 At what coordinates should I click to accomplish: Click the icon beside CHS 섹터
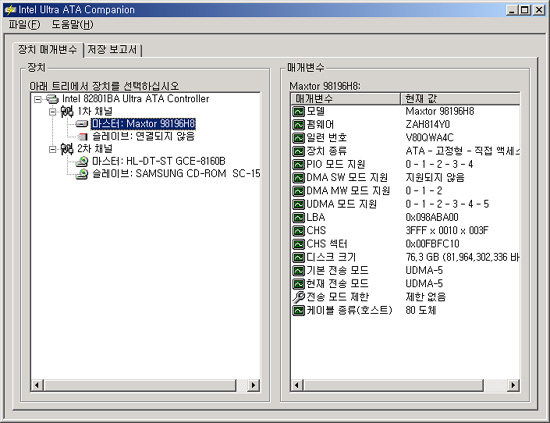(x=299, y=244)
